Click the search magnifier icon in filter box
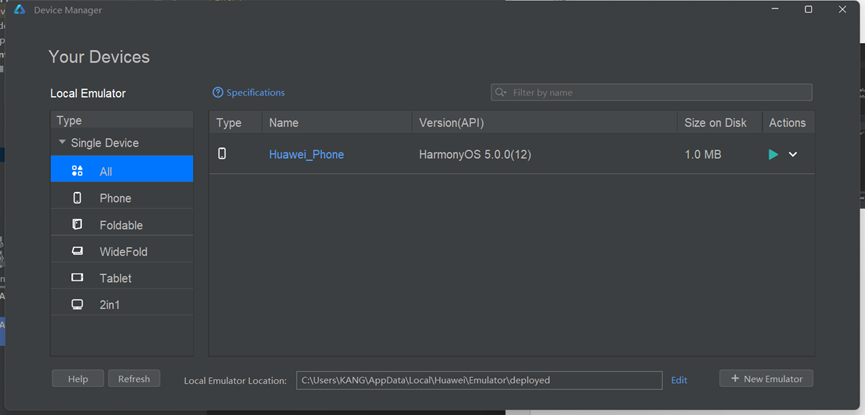 click(x=500, y=92)
